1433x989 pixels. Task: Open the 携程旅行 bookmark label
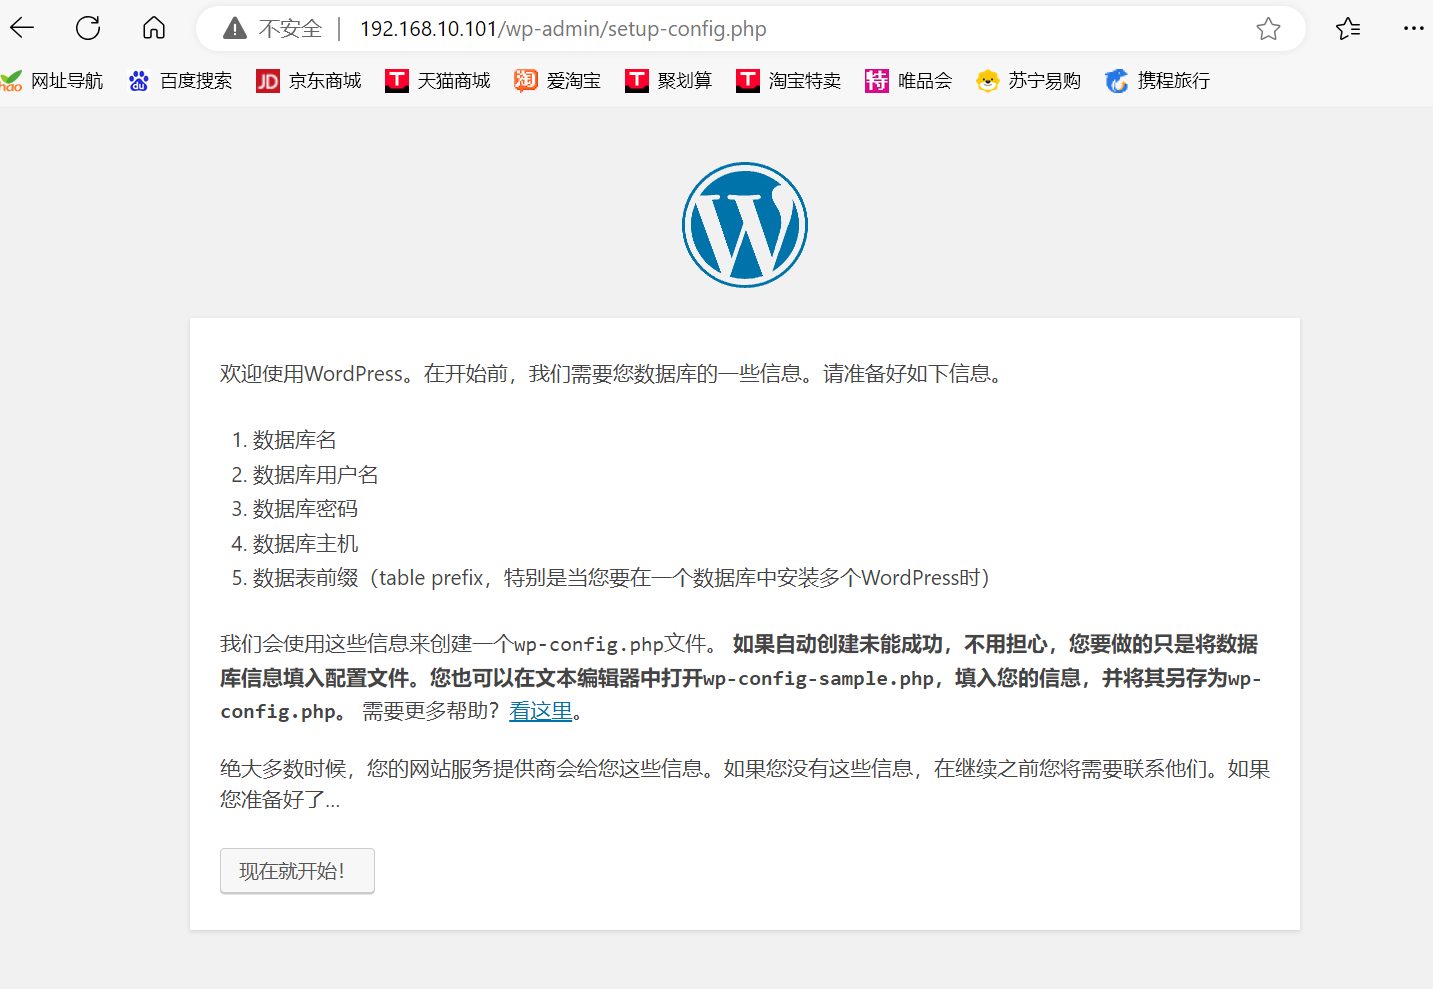point(1174,81)
